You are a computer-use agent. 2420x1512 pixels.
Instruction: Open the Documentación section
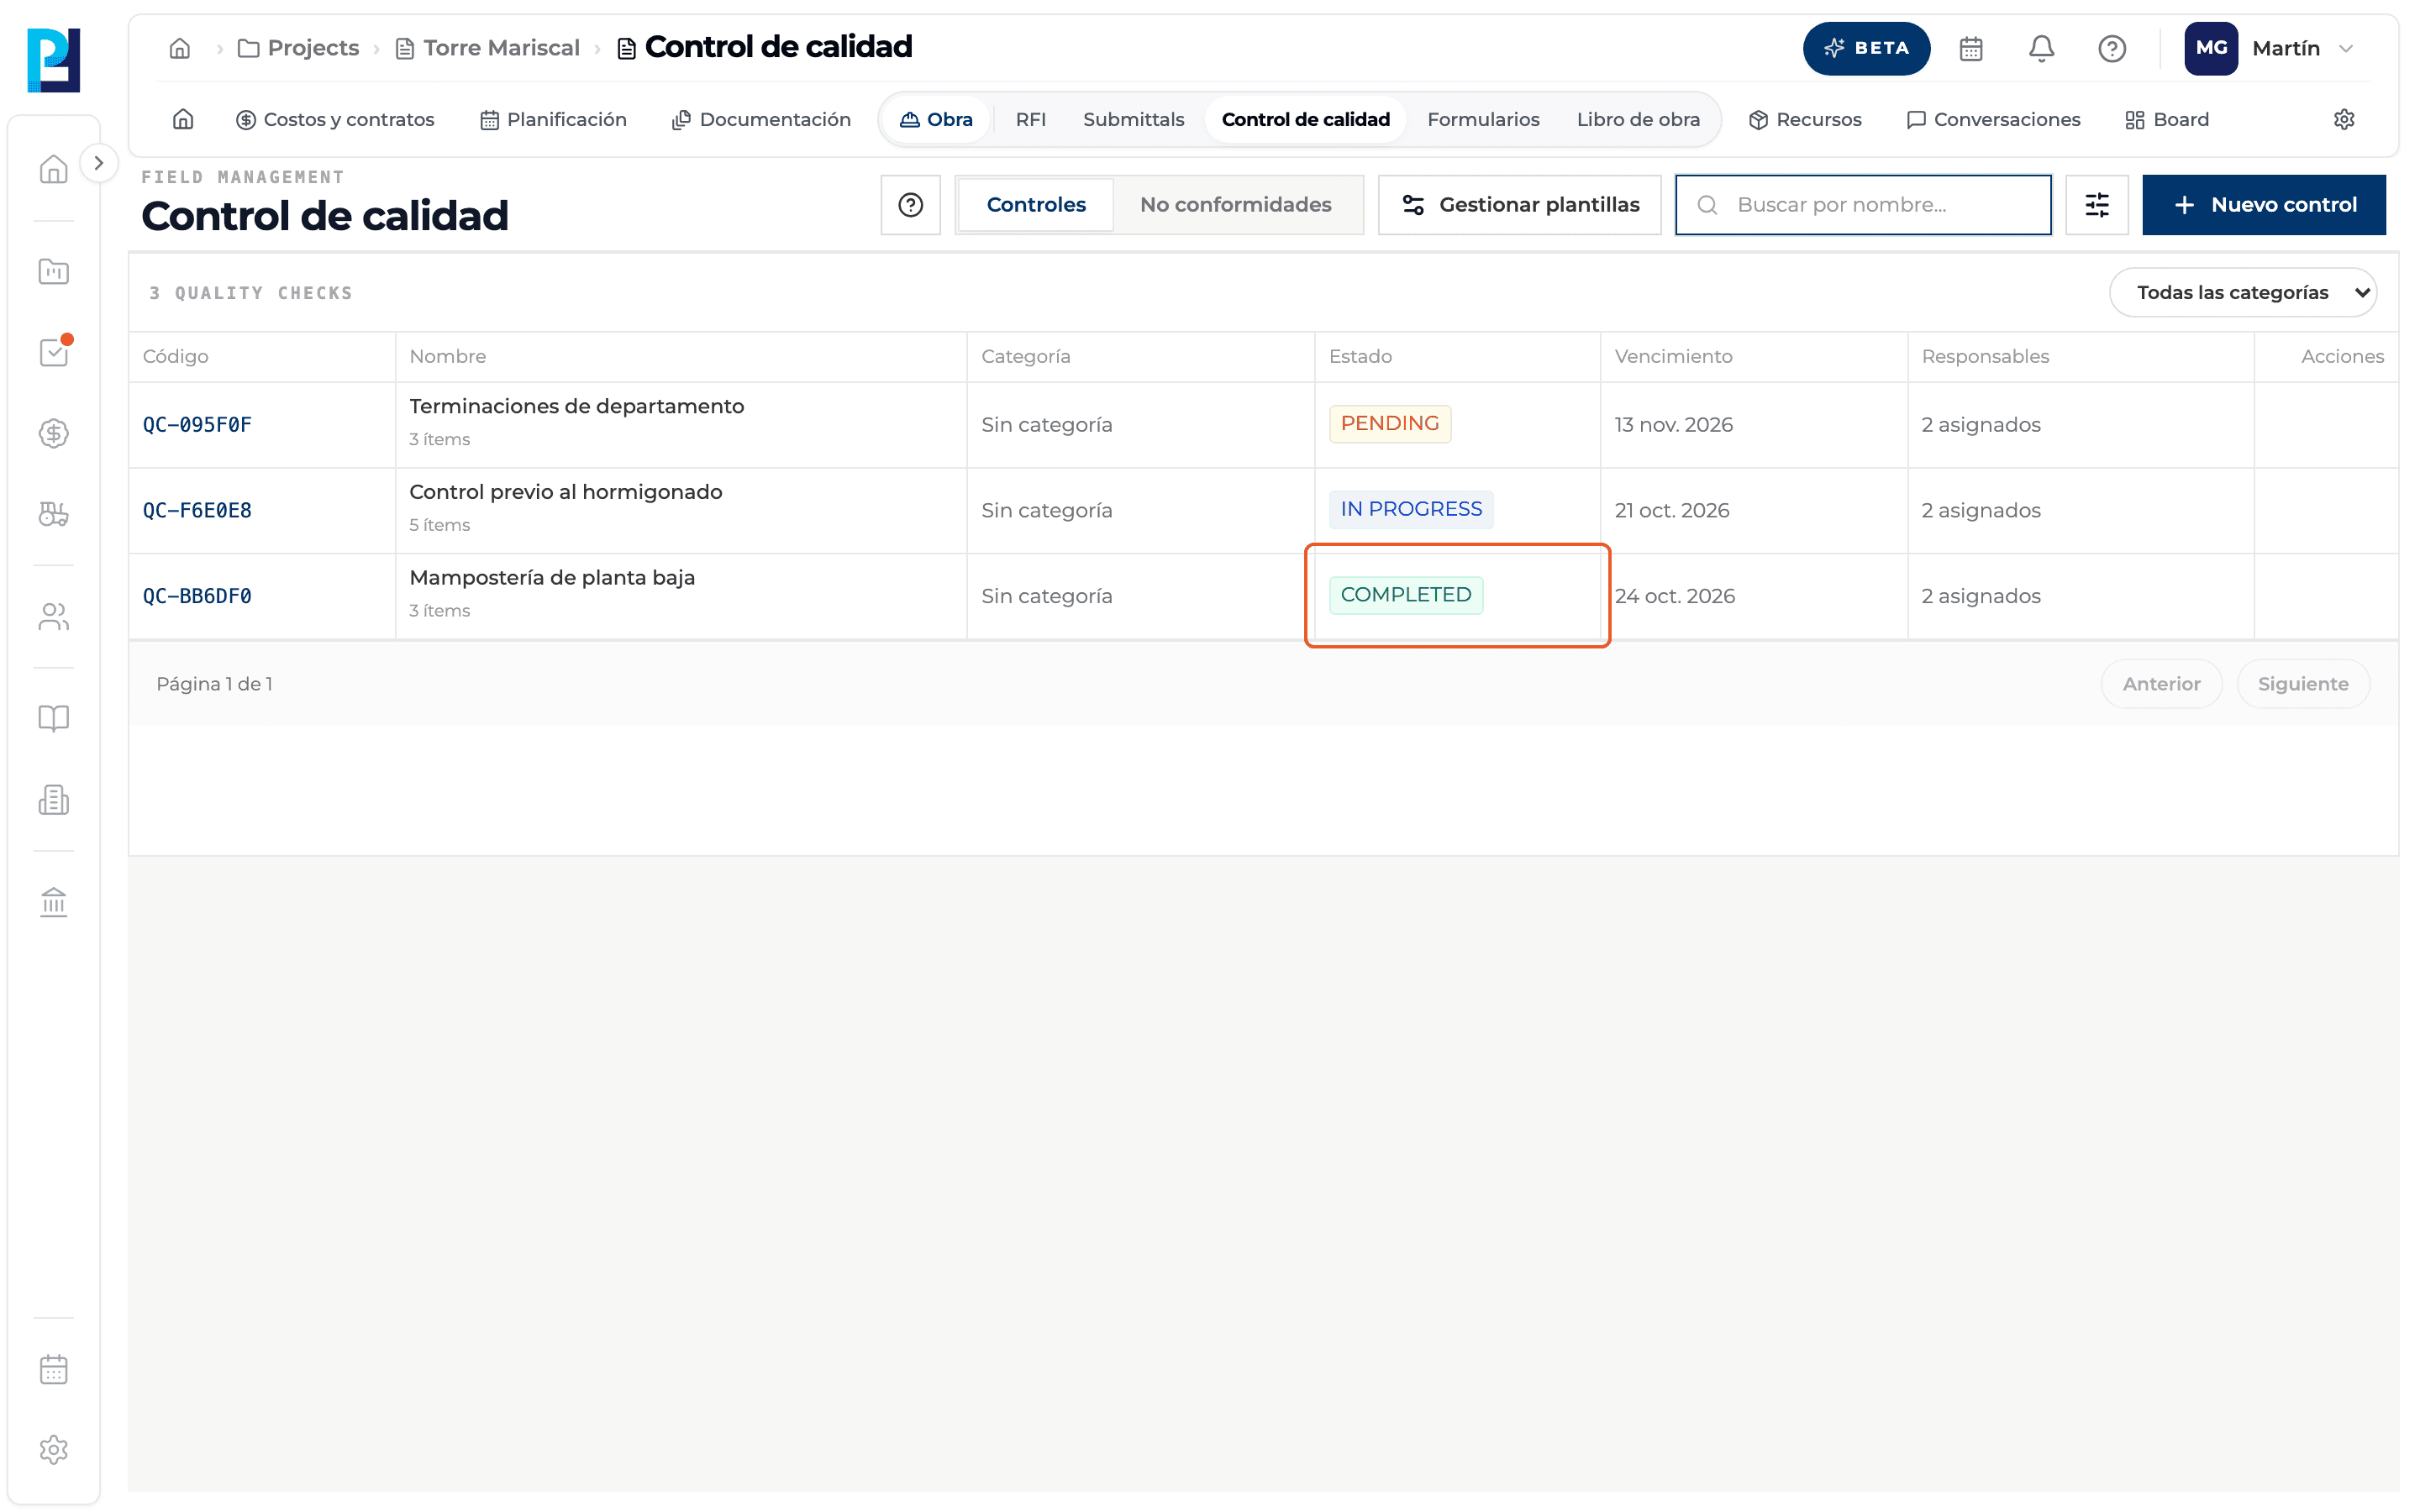[761, 119]
